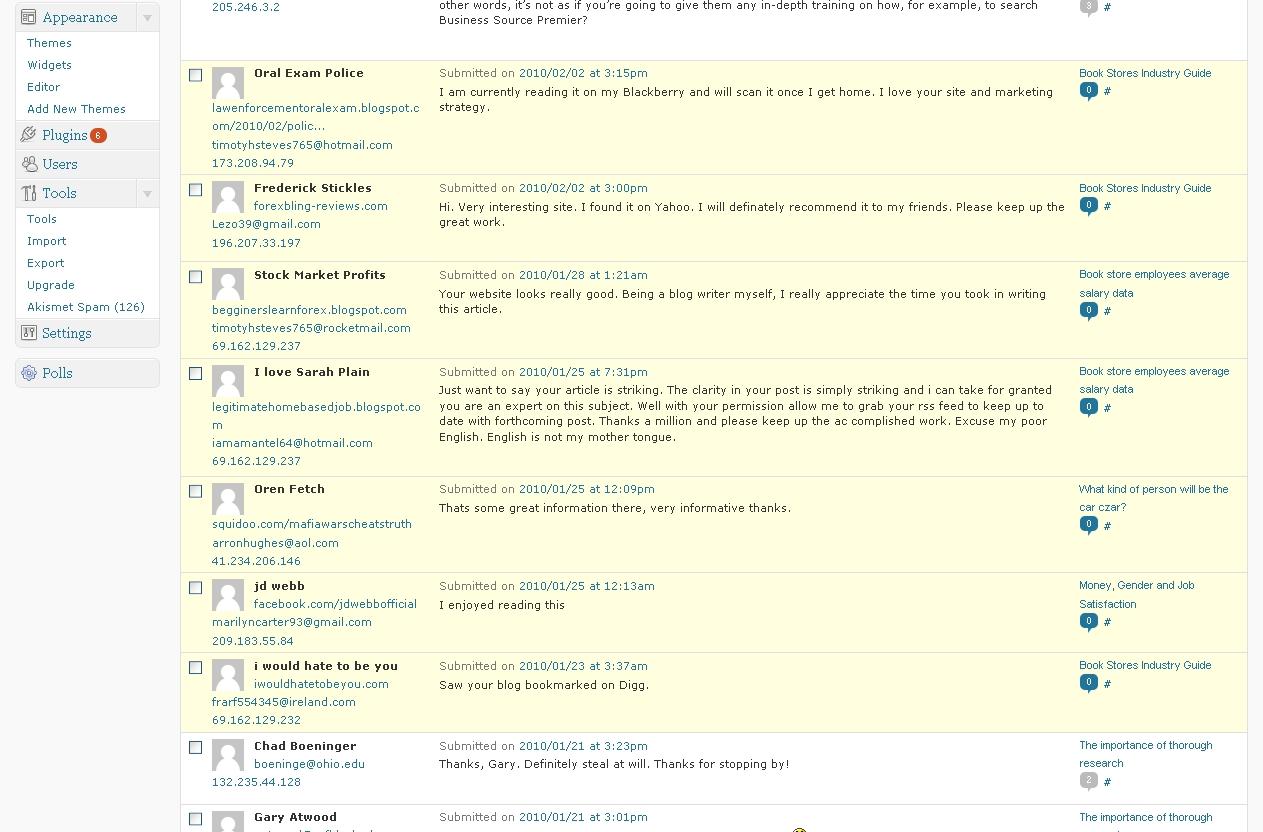Screen dimensions: 1263x832
Task: Open the Widgets submenu item
Action: (49, 65)
